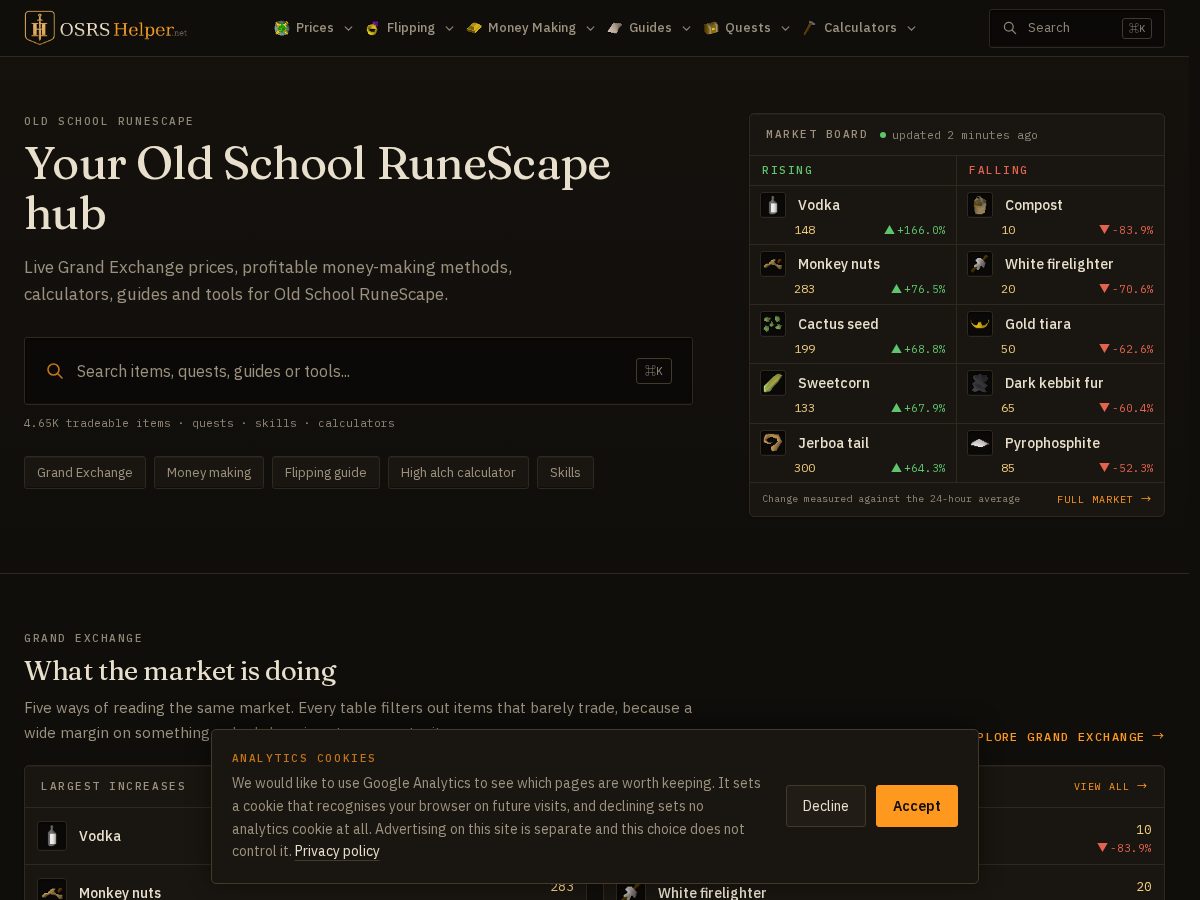Click Dark kebbit fur item name
The width and height of the screenshot is (1200, 900).
[1054, 383]
